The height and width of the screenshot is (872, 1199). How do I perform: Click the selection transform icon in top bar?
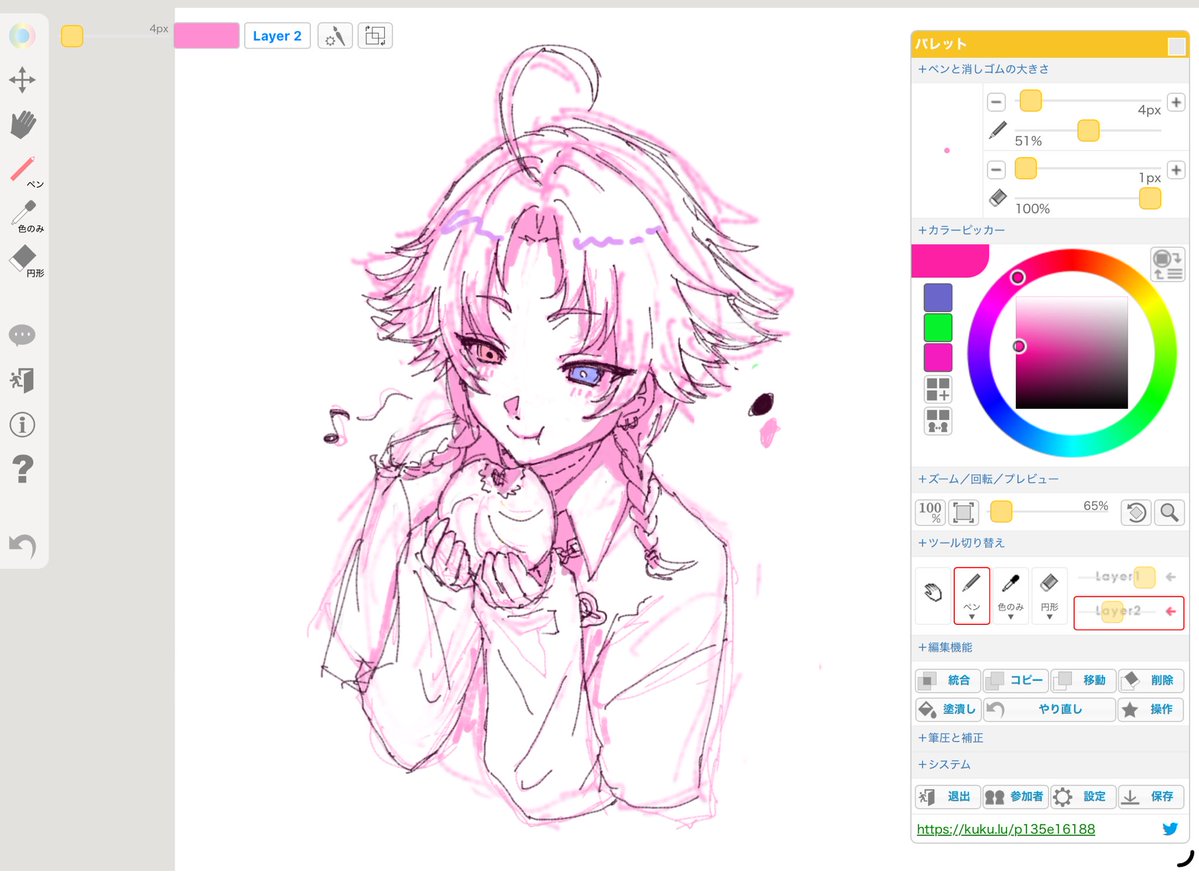375,36
